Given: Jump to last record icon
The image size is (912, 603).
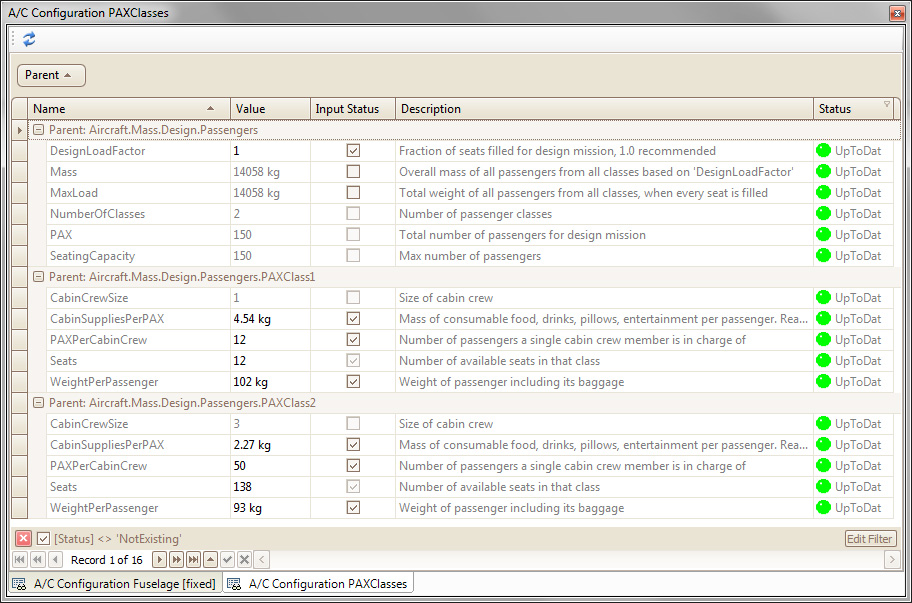Looking at the screenshot, I should tap(194, 559).
